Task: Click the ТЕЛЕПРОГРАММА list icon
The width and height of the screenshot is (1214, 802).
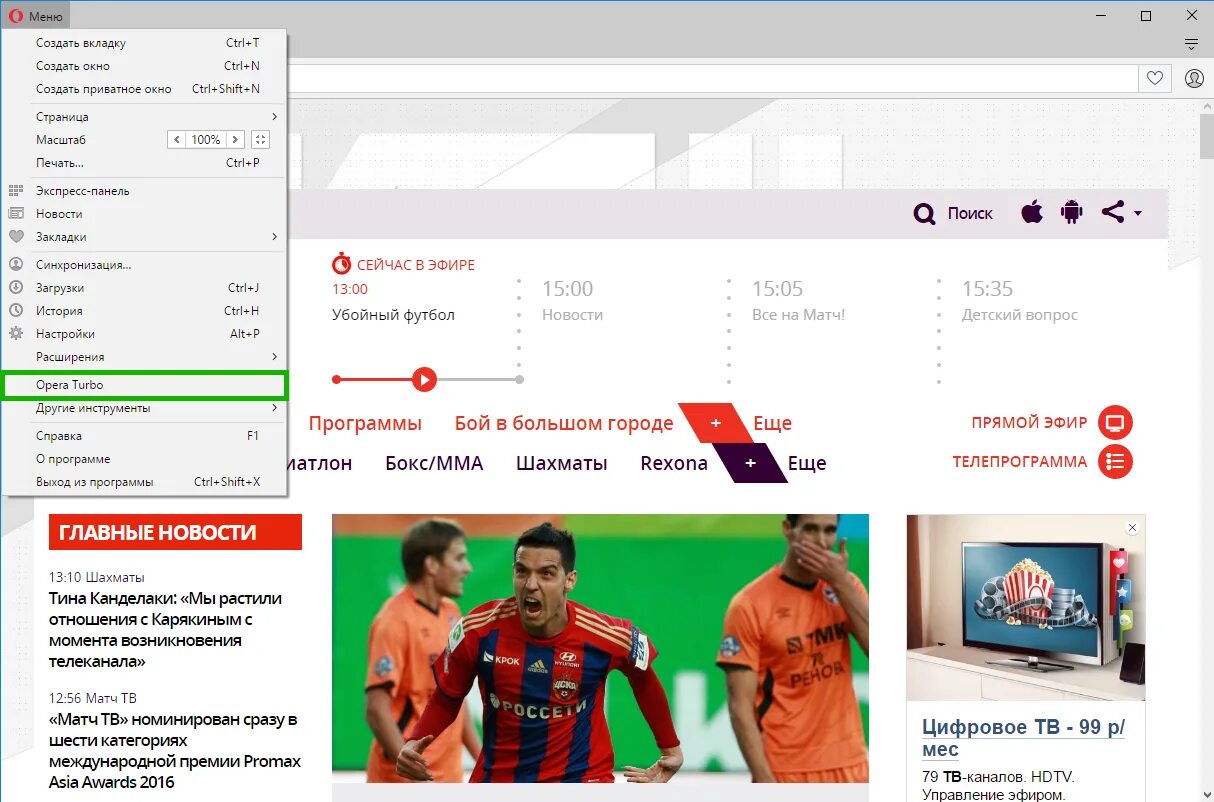Action: pyautogui.click(x=1115, y=462)
